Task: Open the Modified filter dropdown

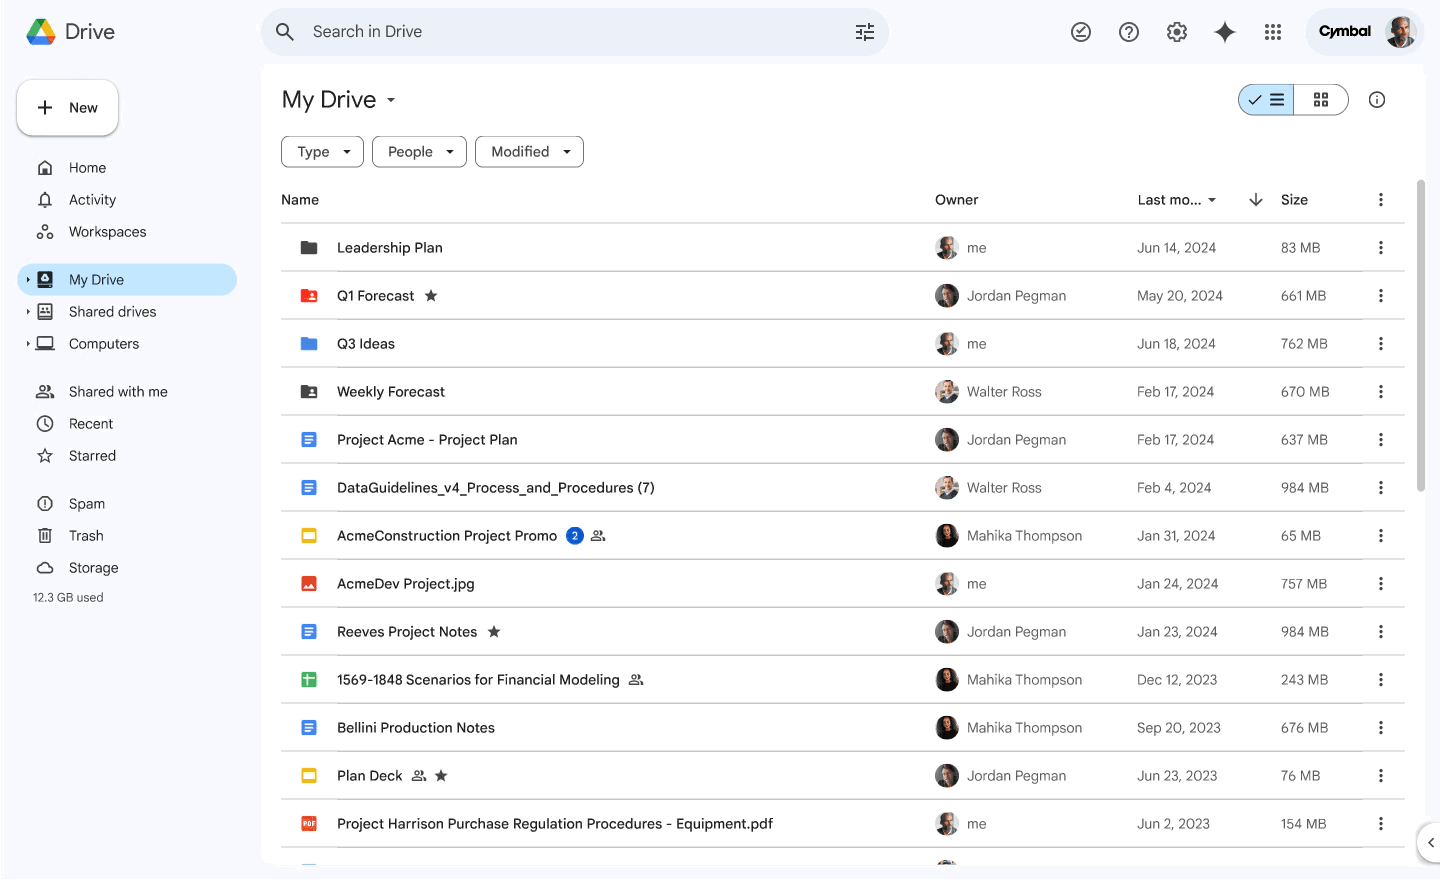Action: (529, 152)
